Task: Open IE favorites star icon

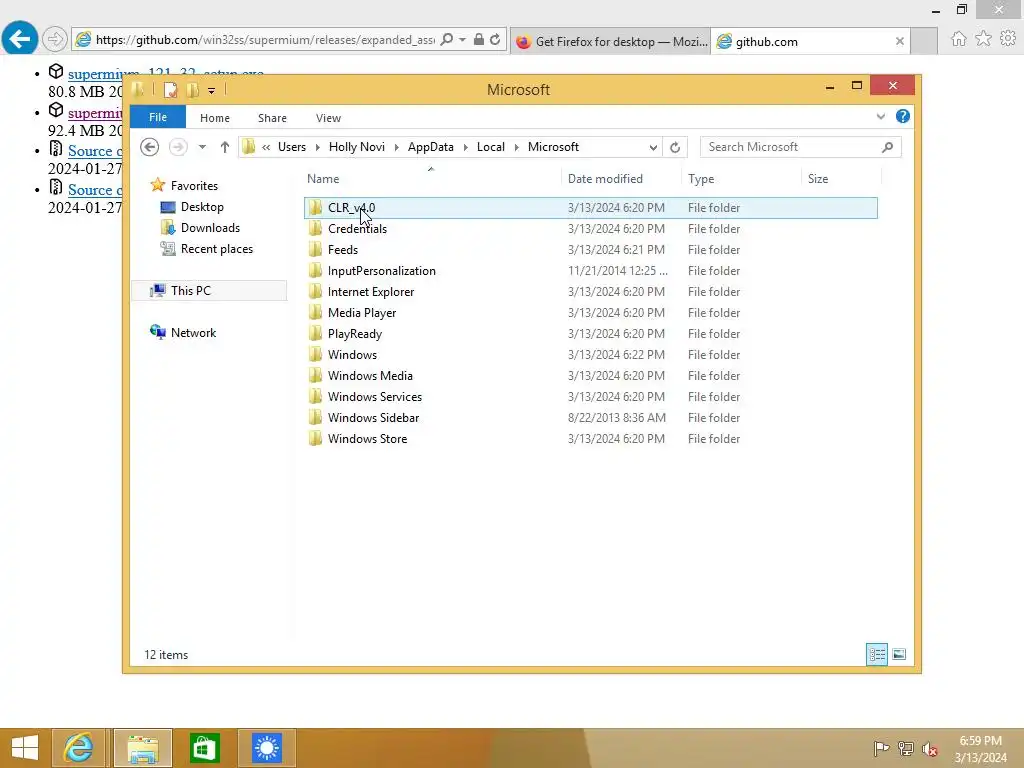Action: coord(983,39)
